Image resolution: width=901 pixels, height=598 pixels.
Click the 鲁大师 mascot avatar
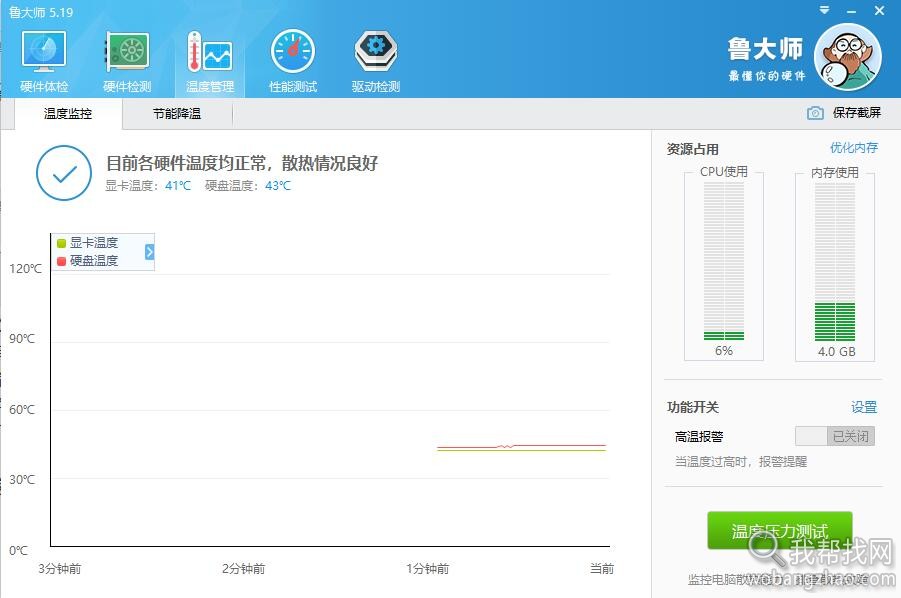tap(848, 57)
